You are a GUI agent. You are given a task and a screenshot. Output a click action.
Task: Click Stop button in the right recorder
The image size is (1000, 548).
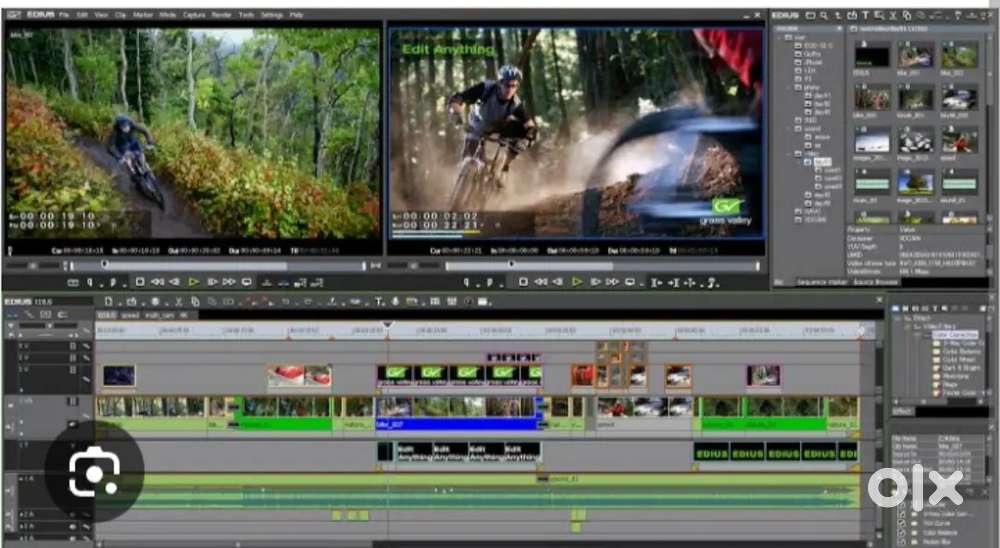[x=523, y=283]
